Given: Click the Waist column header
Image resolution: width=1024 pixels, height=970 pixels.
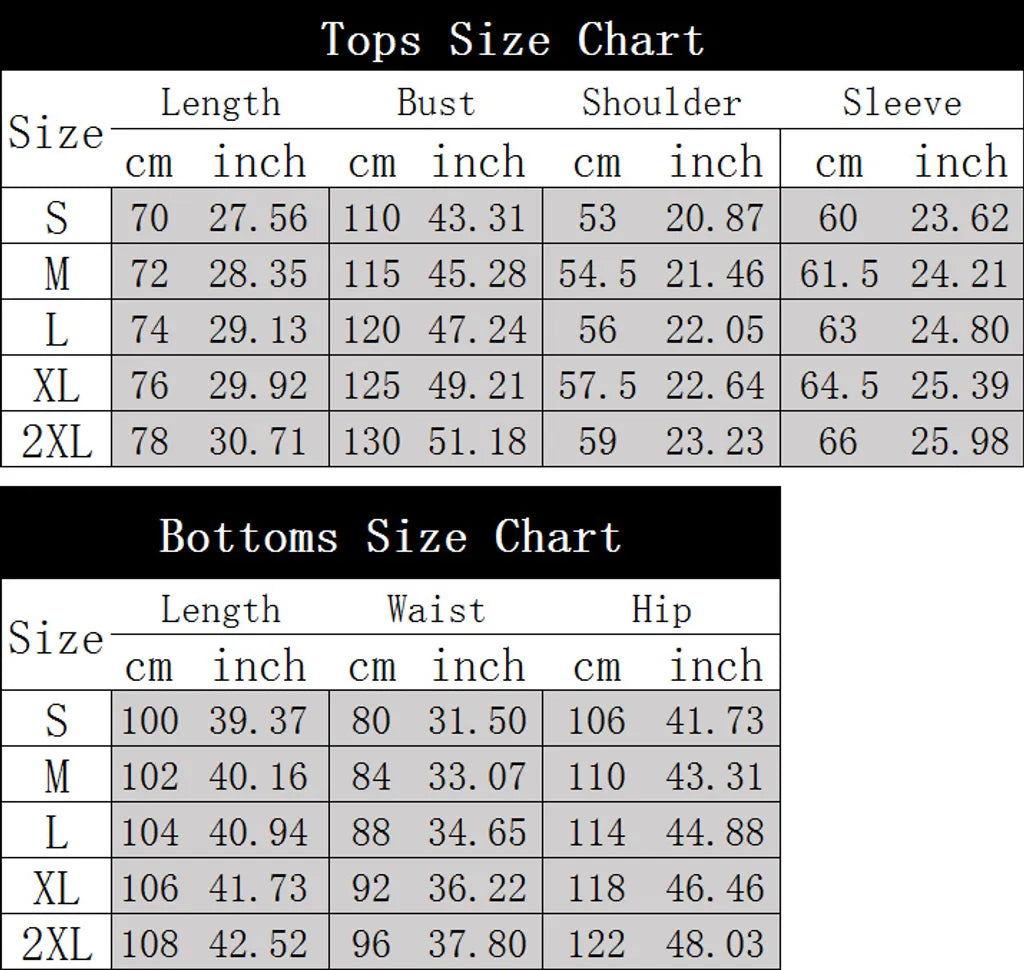Looking at the screenshot, I should pyautogui.click(x=436, y=609).
